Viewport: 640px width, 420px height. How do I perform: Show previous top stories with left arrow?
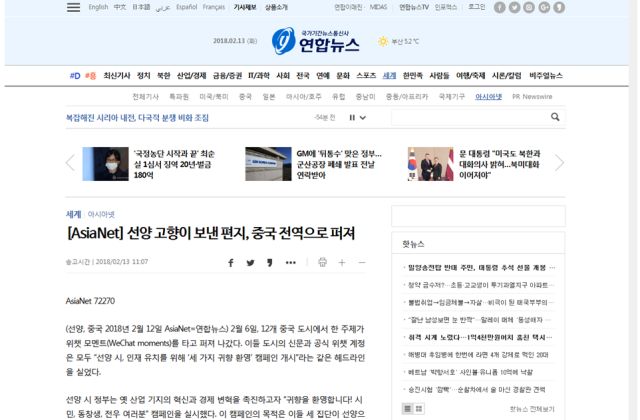pos(70,163)
